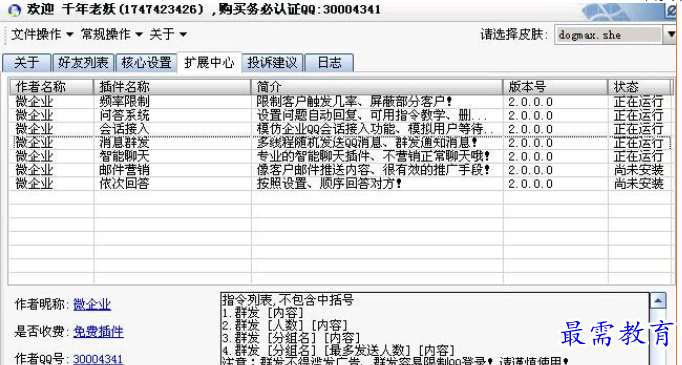Click the app logo icon in title bar
Image resolution: width=682 pixels, height=365 pixels.
tap(14, 10)
